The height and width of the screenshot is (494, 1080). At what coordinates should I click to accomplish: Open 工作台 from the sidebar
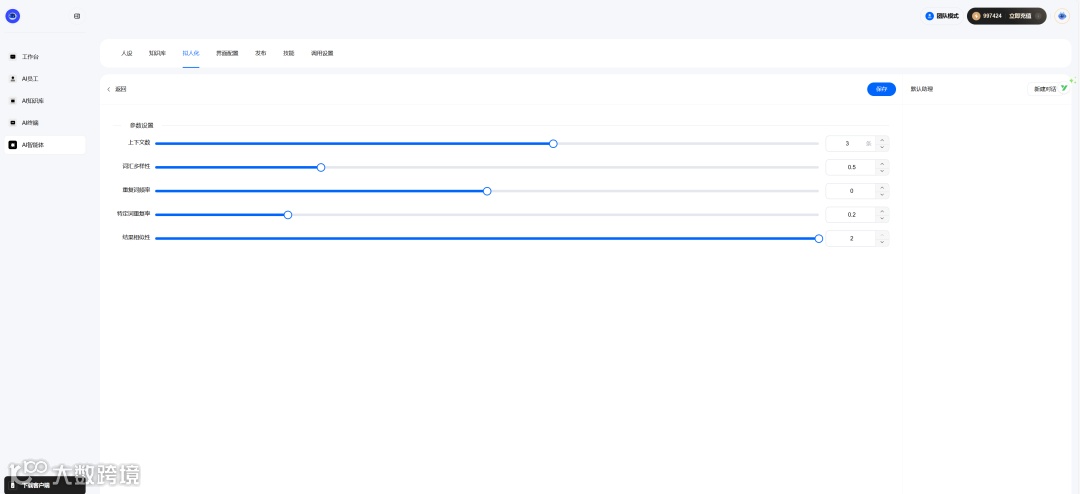[x=30, y=57]
